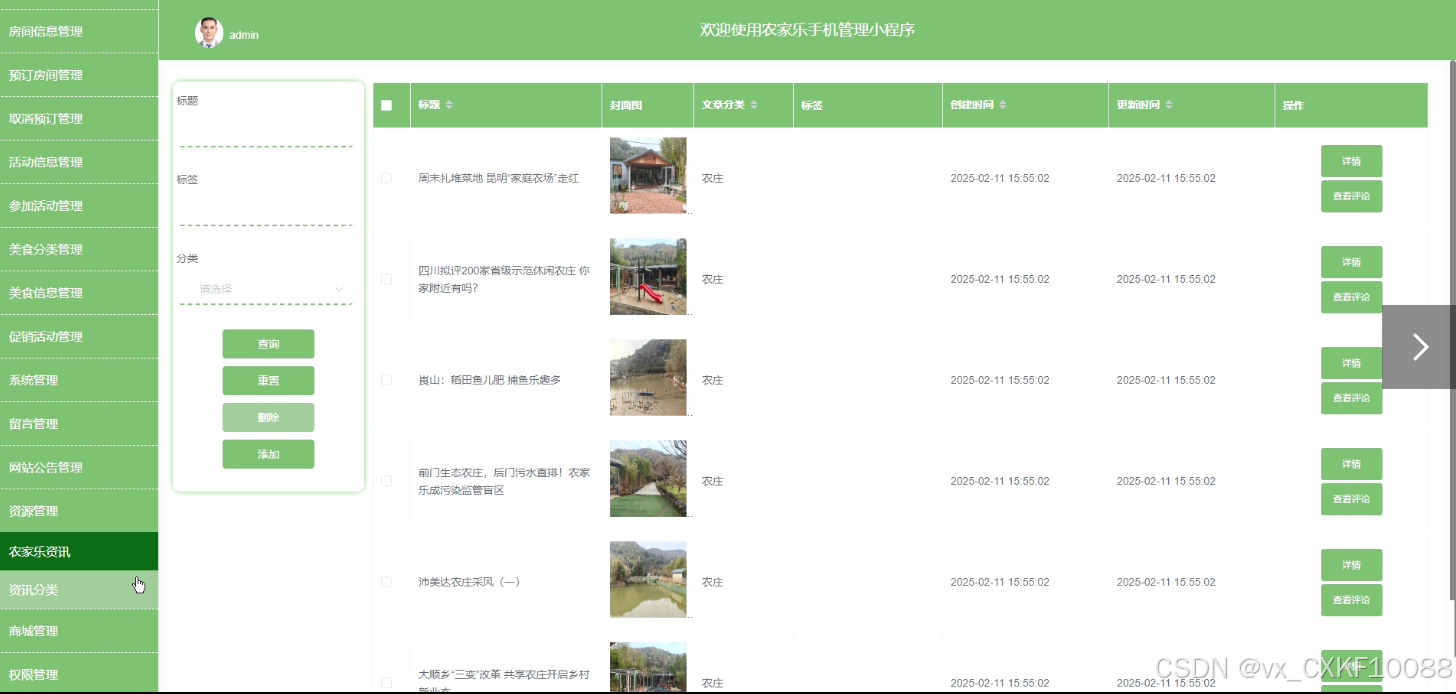Open 详情 for 四川拟评200家 article
Screen dimensions: 1456x694
click(x=1351, y=262)
